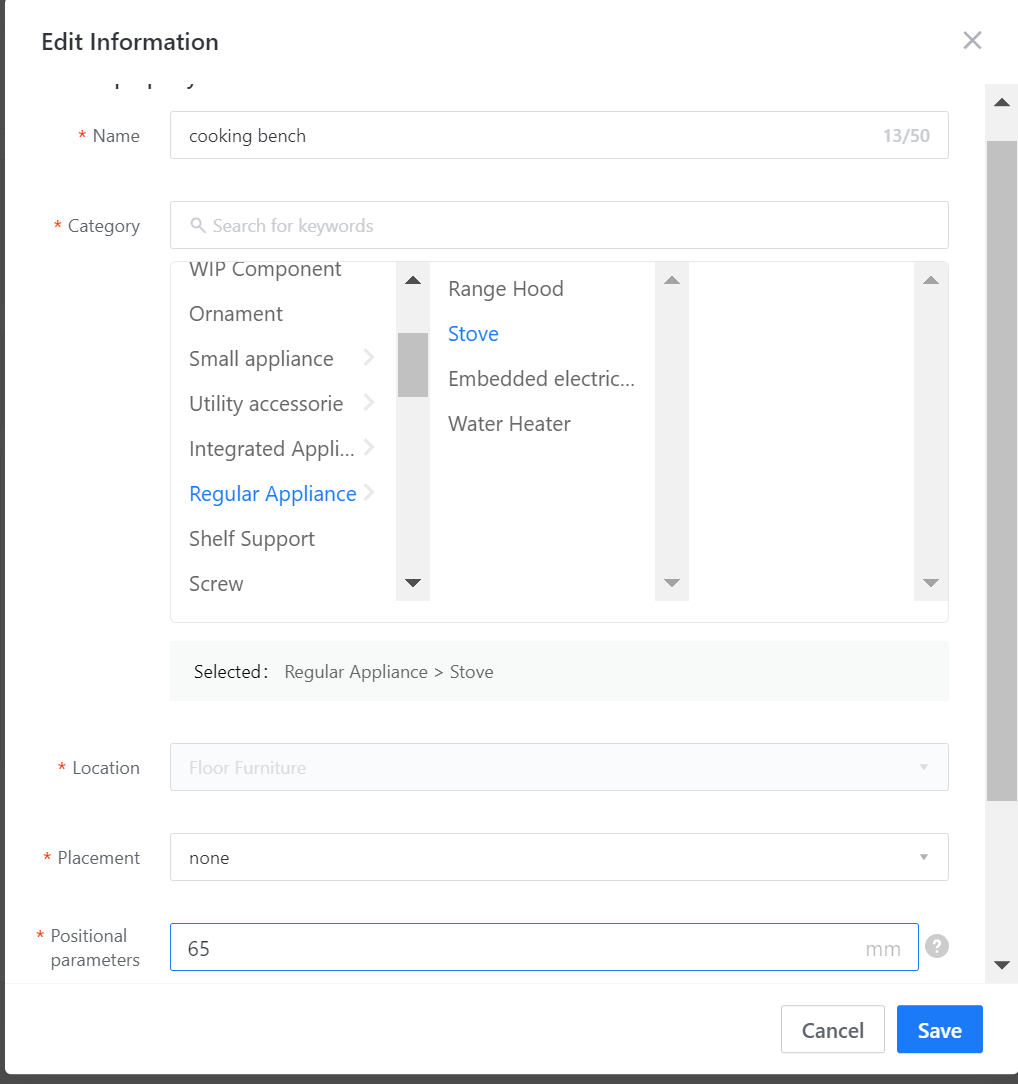The image size is (1018, 1084).
Task: Click the help icon beside Positional parameters
Action: [936, 946]
